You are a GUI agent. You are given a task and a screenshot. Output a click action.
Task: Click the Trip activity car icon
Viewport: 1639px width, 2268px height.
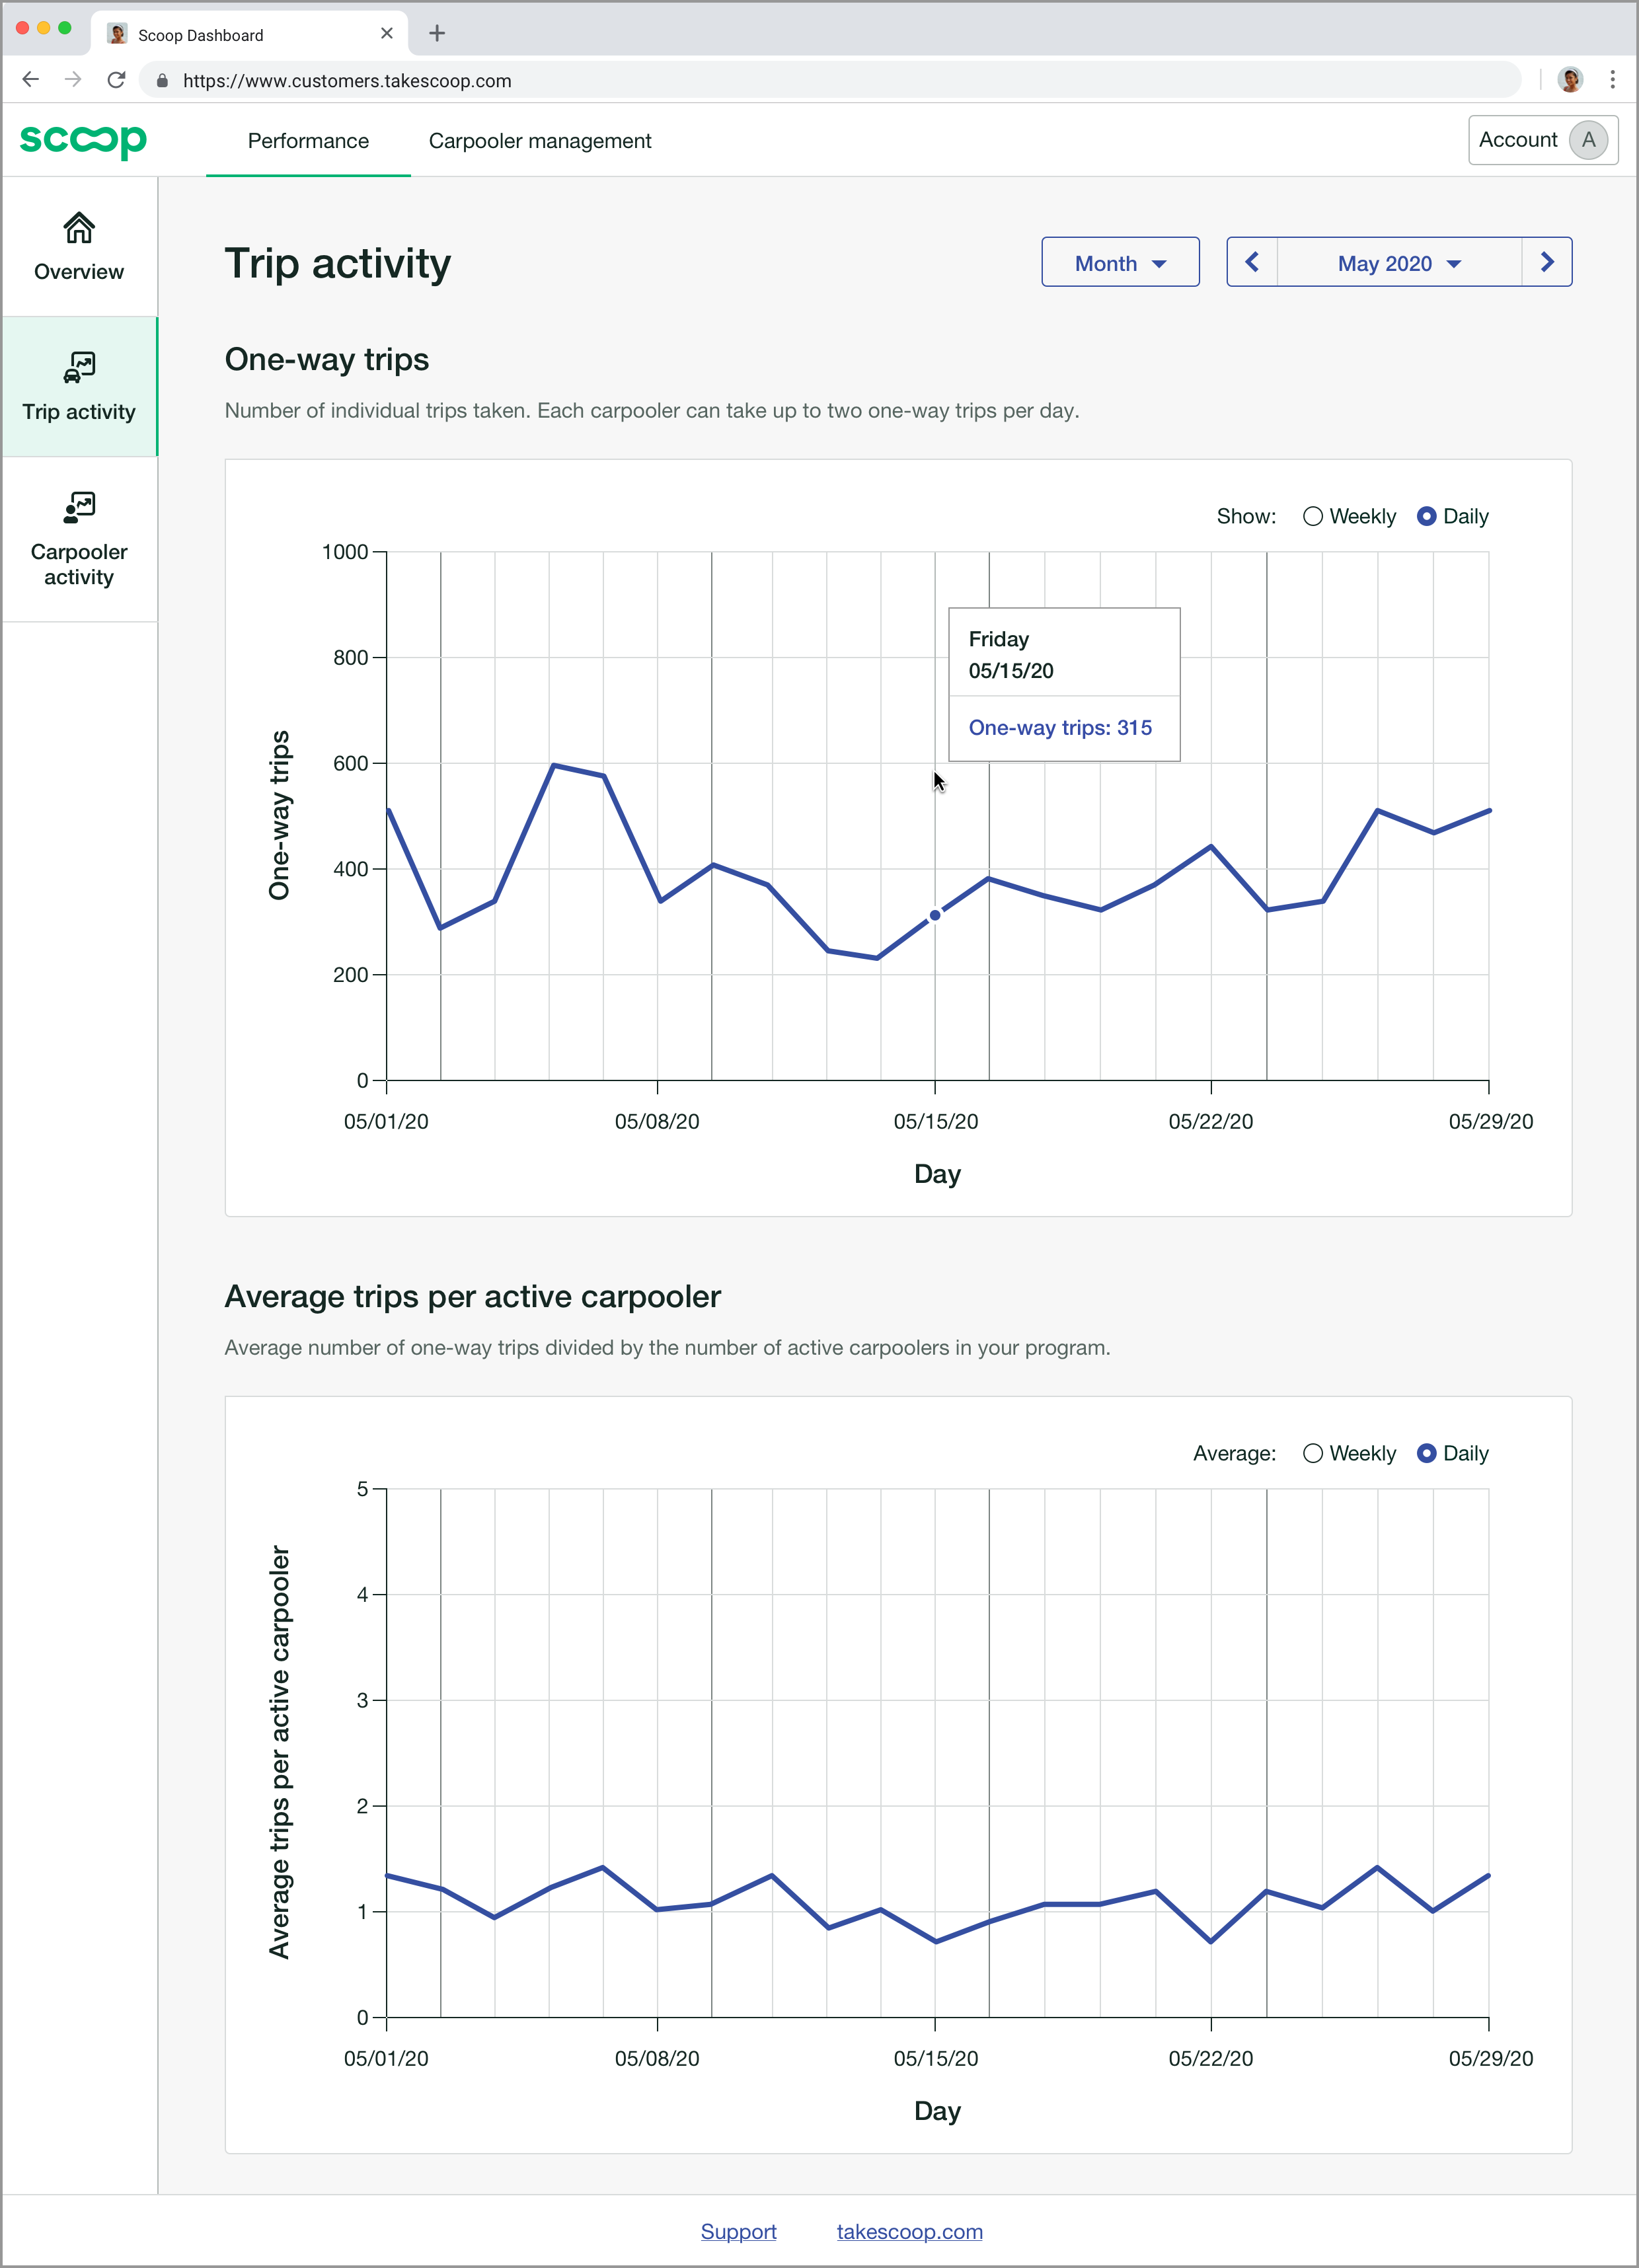pyautogui.click(x=79, y=368)
